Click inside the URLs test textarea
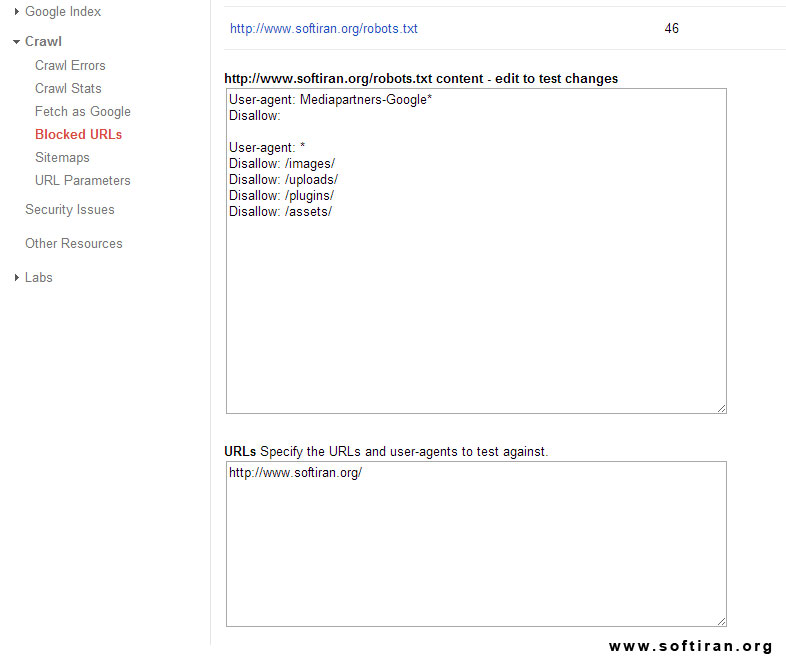The image size is (786, 659). [476, 544]
